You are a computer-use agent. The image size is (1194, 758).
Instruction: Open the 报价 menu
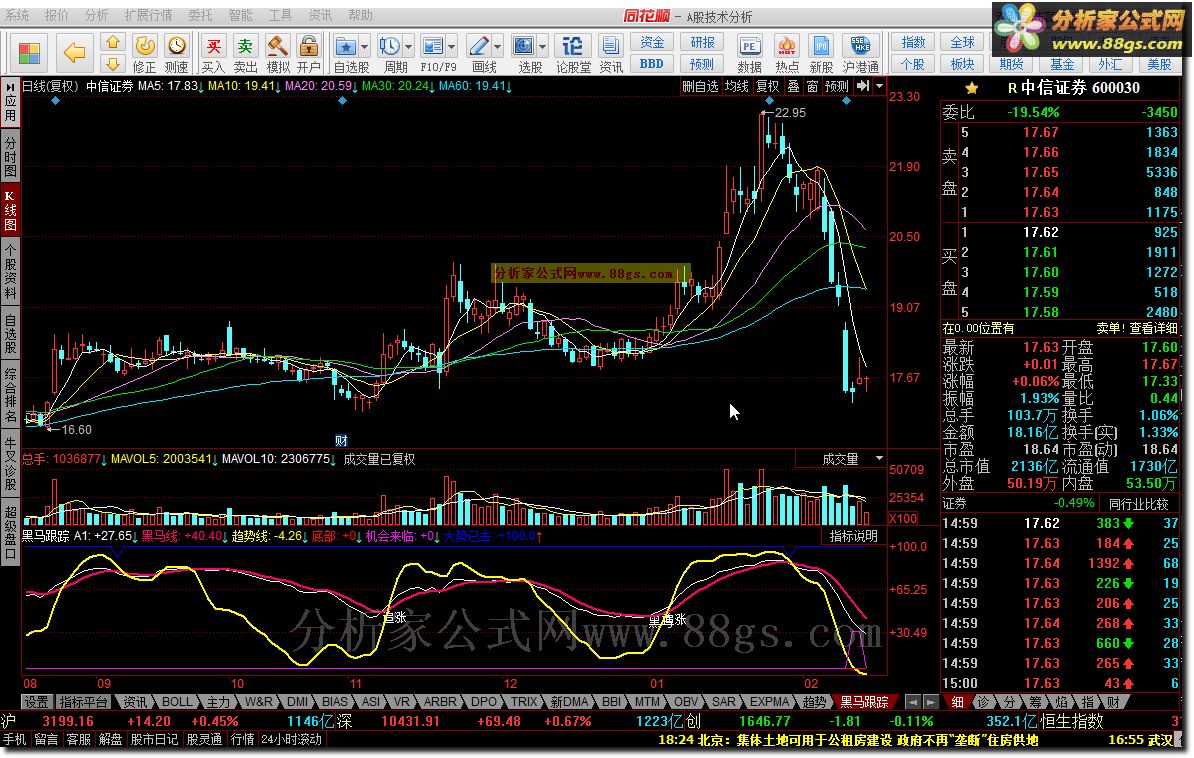(56, 15)
